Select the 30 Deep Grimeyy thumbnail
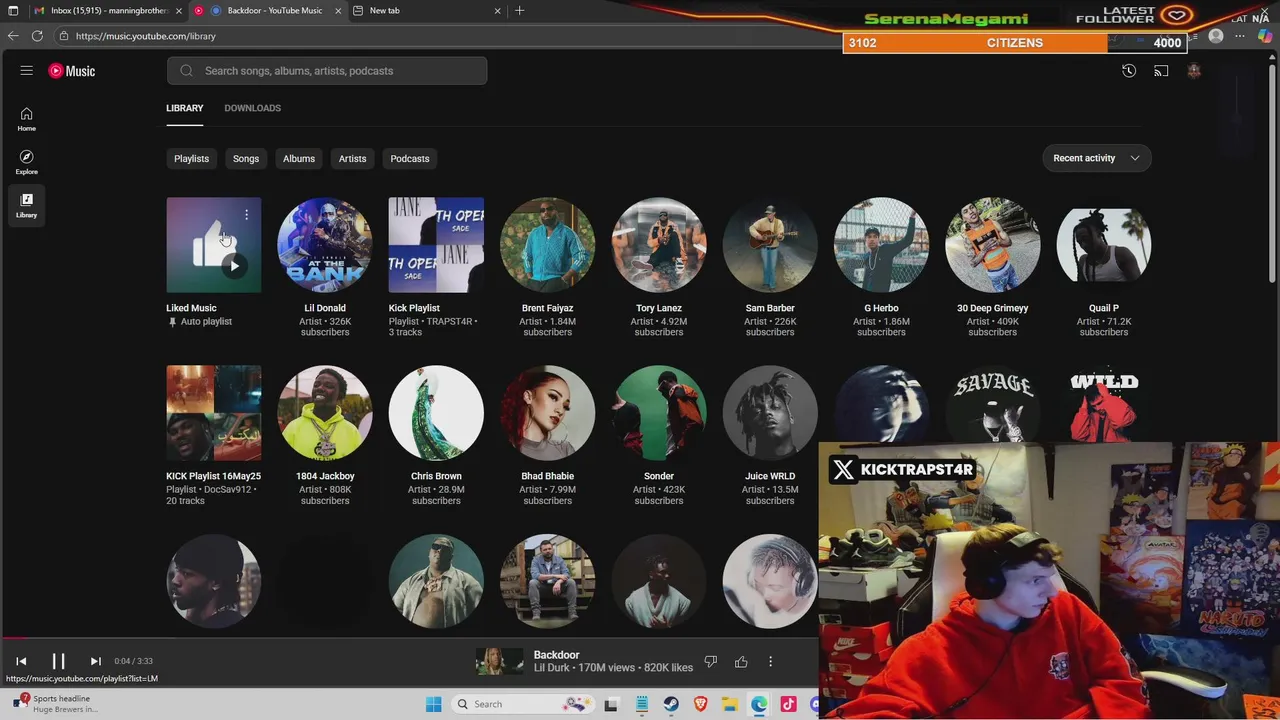 click(992, 245)
